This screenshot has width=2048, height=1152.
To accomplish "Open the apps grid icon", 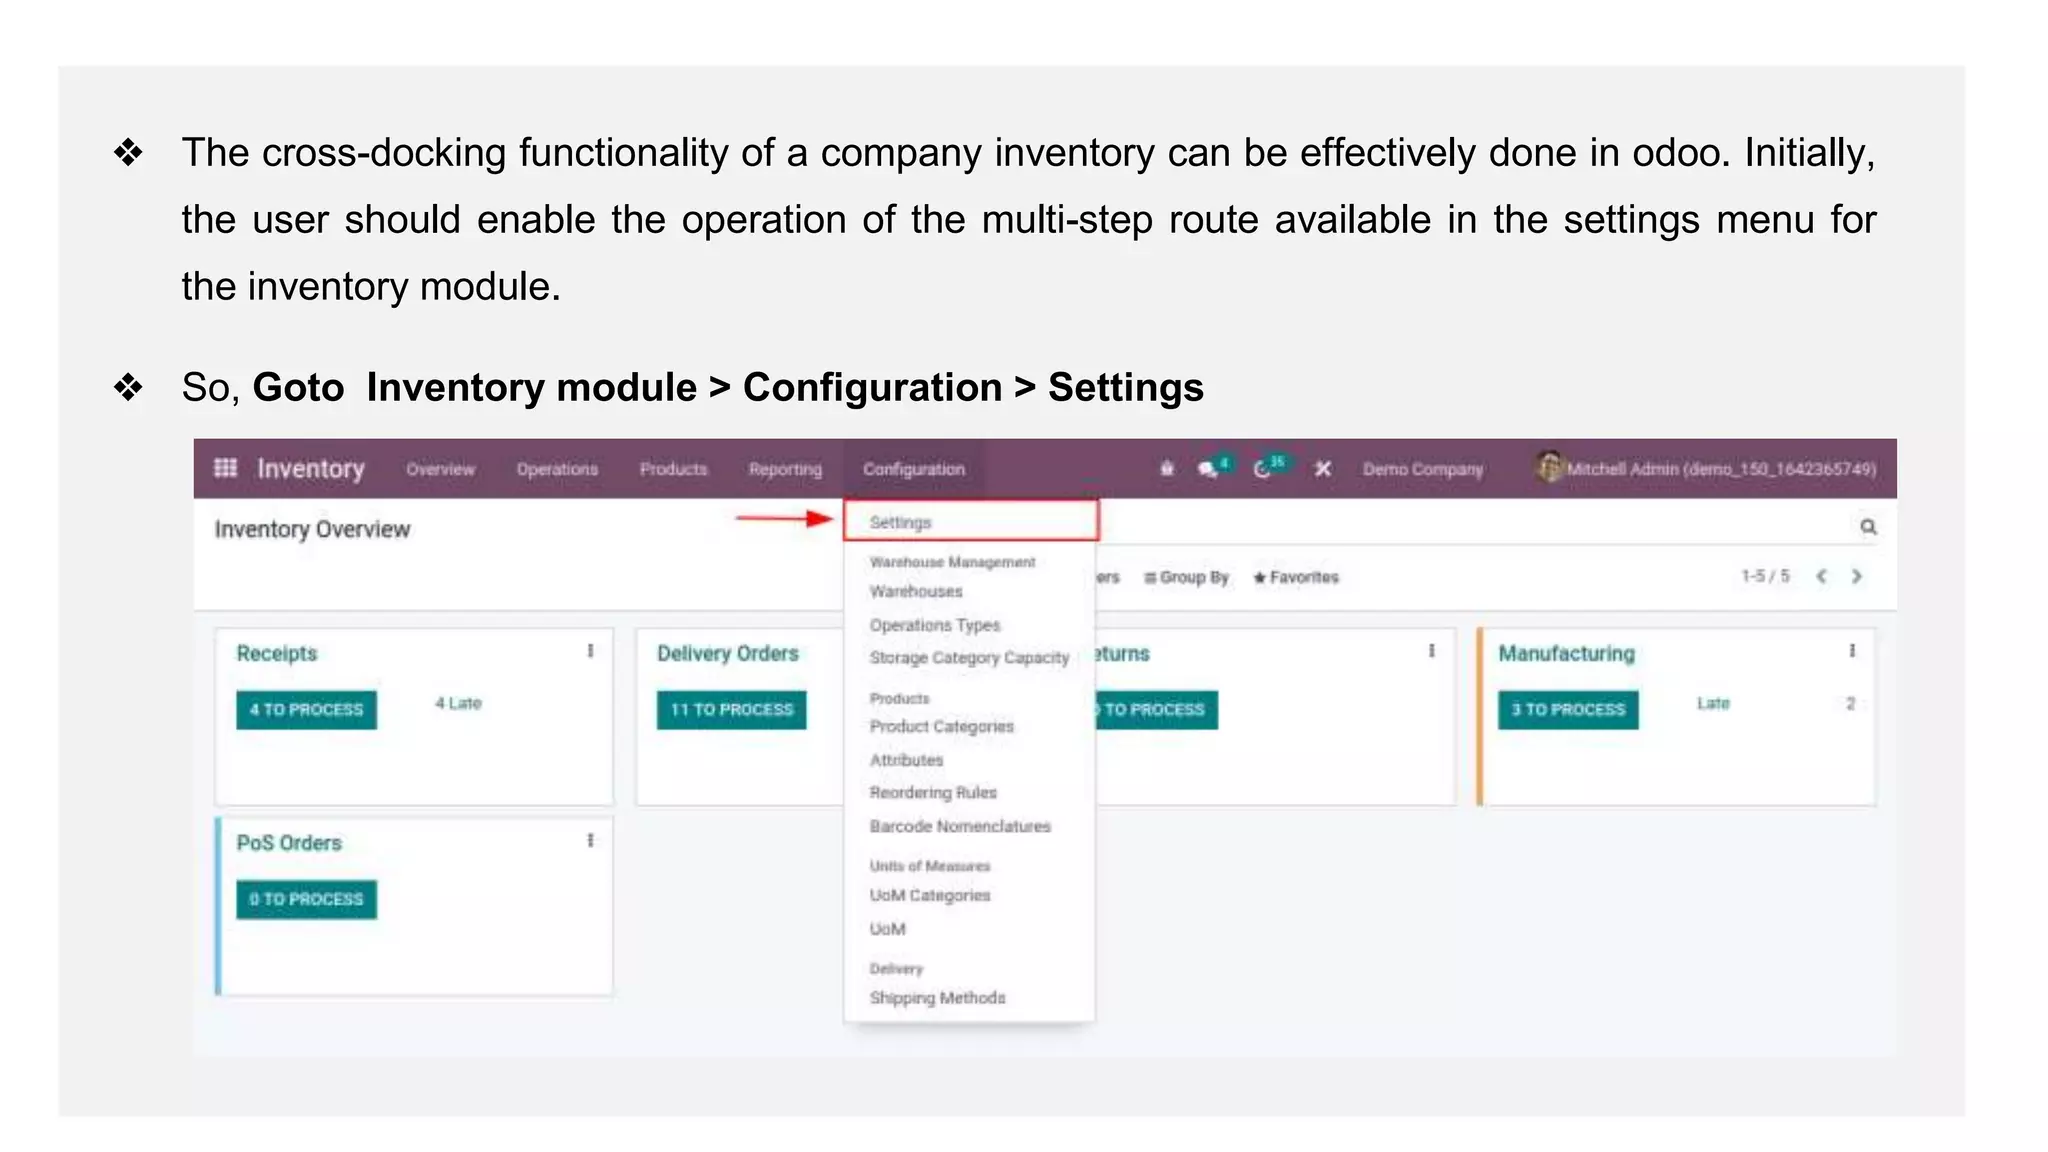I will 226,468.
